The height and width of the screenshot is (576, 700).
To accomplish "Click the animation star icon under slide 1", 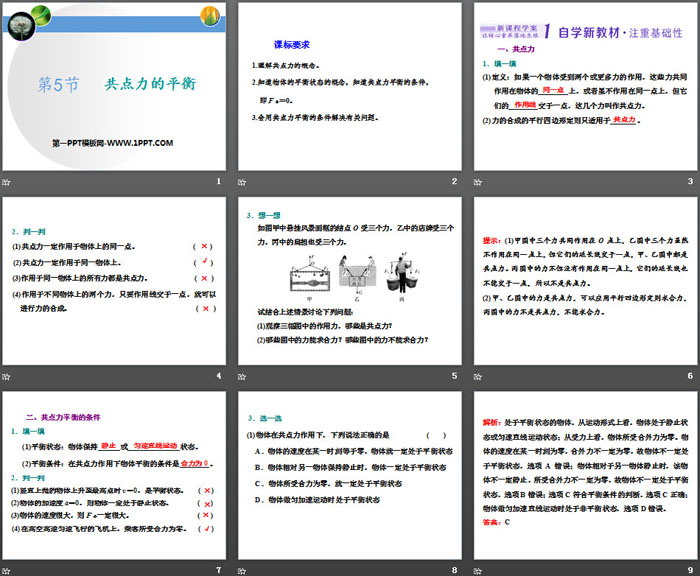I will point(8,181).
